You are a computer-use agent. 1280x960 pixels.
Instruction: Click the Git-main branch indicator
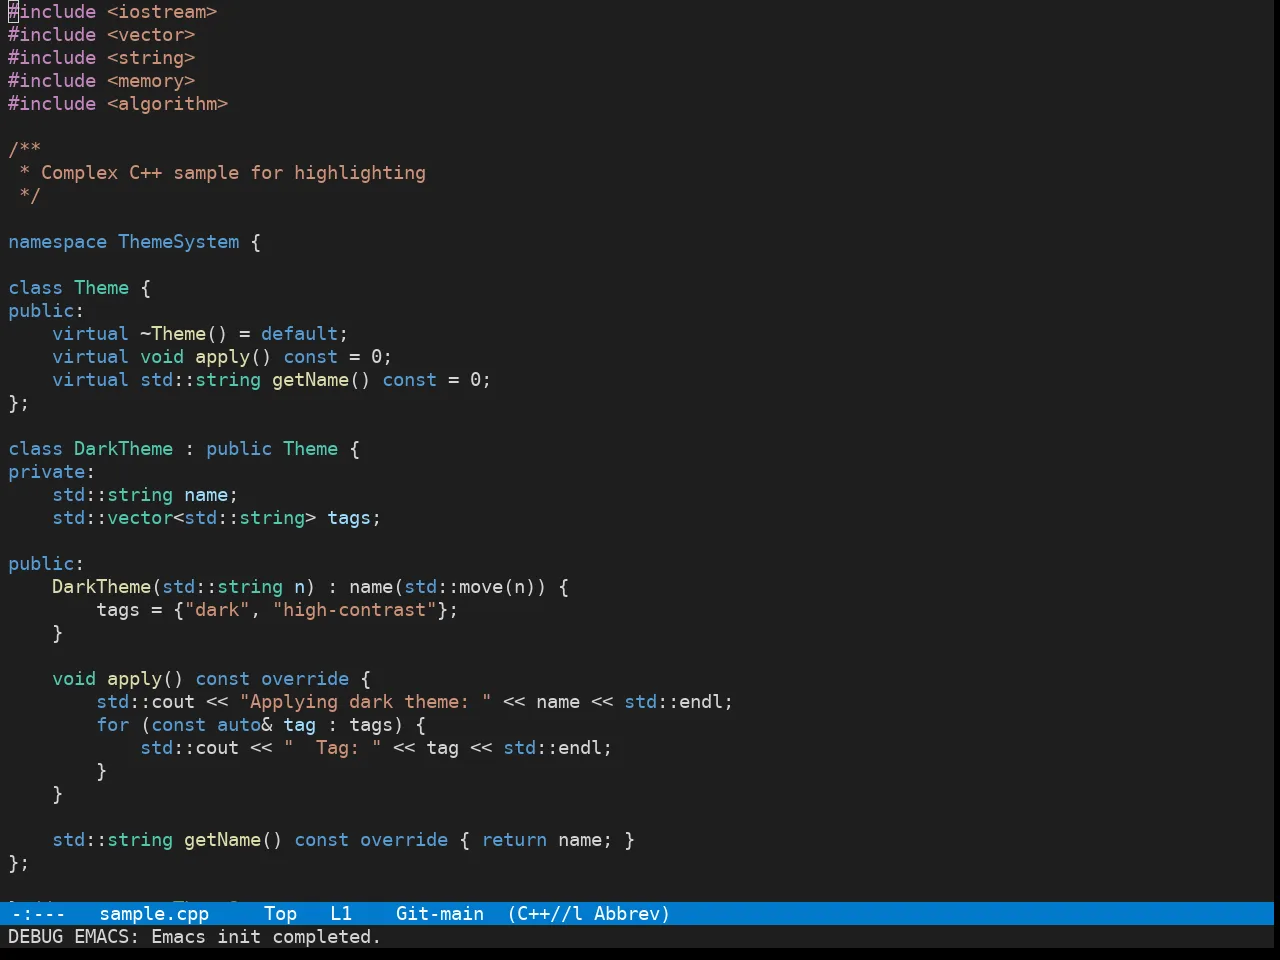(x=440, y=914)
